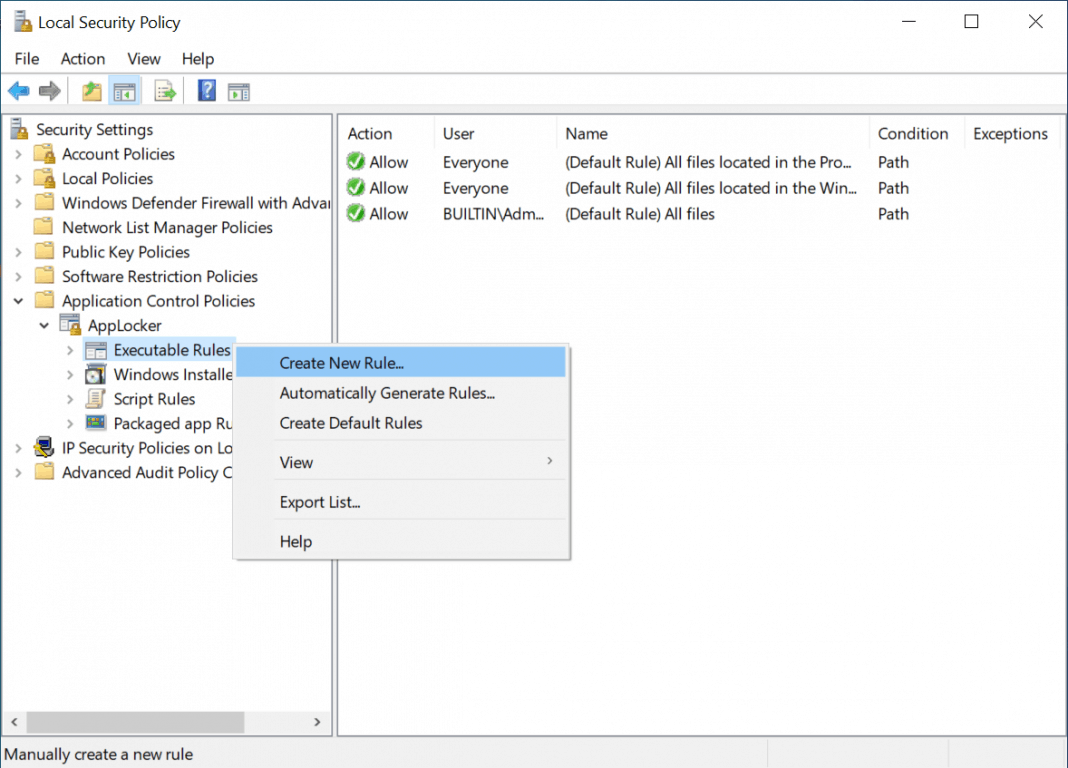This screenshot has height=768, width=1068.
Task: Click Create New Rule in the context menu
Action: click(342, 362)
